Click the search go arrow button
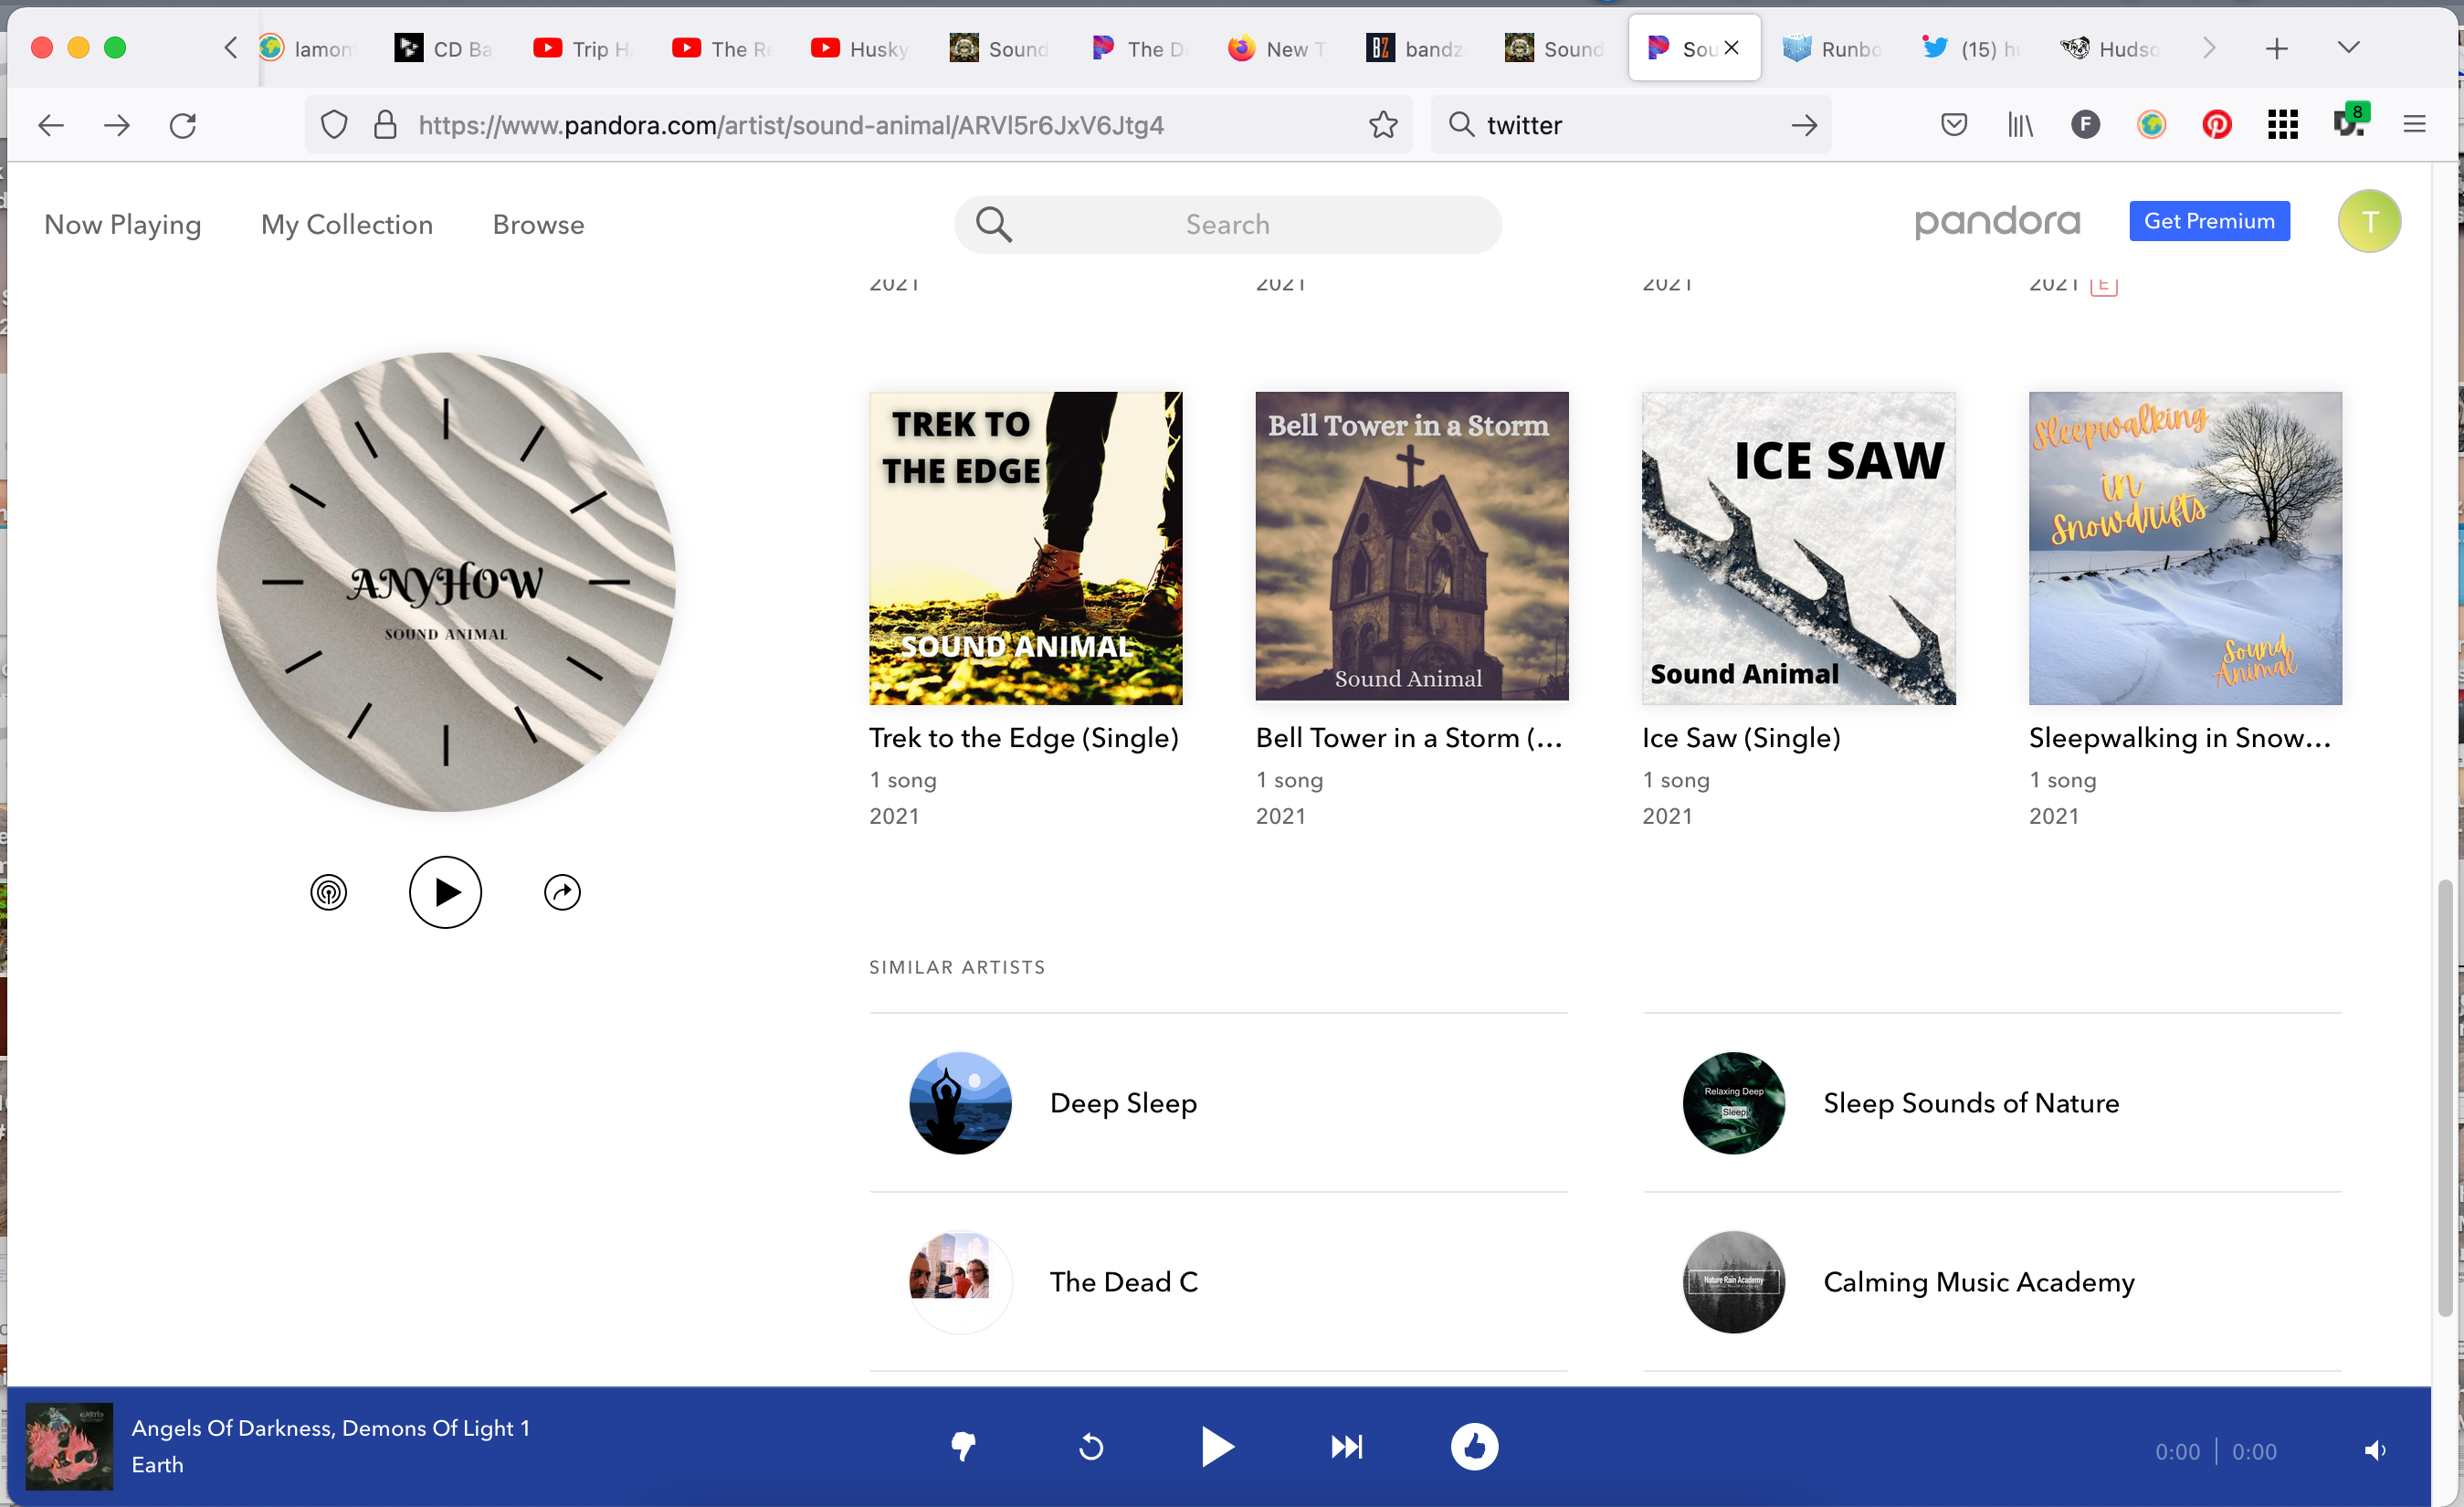The width and height of the screenshot is (2464, 1507). point(1804,125)
